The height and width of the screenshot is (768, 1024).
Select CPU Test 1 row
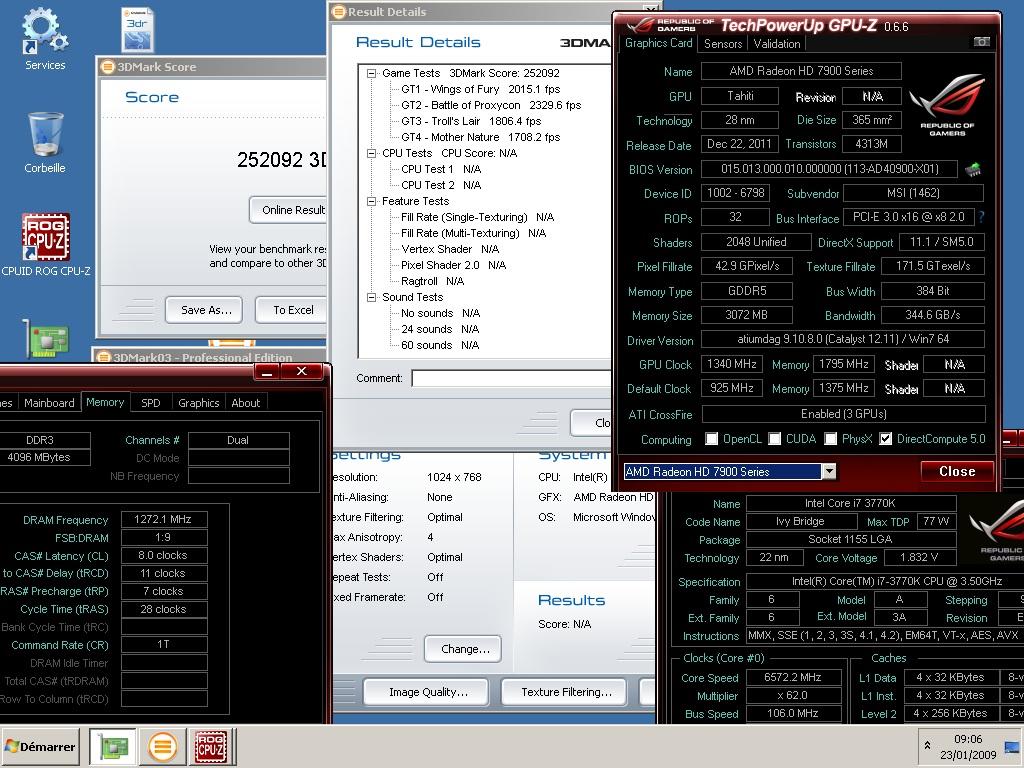click(441, 169)
